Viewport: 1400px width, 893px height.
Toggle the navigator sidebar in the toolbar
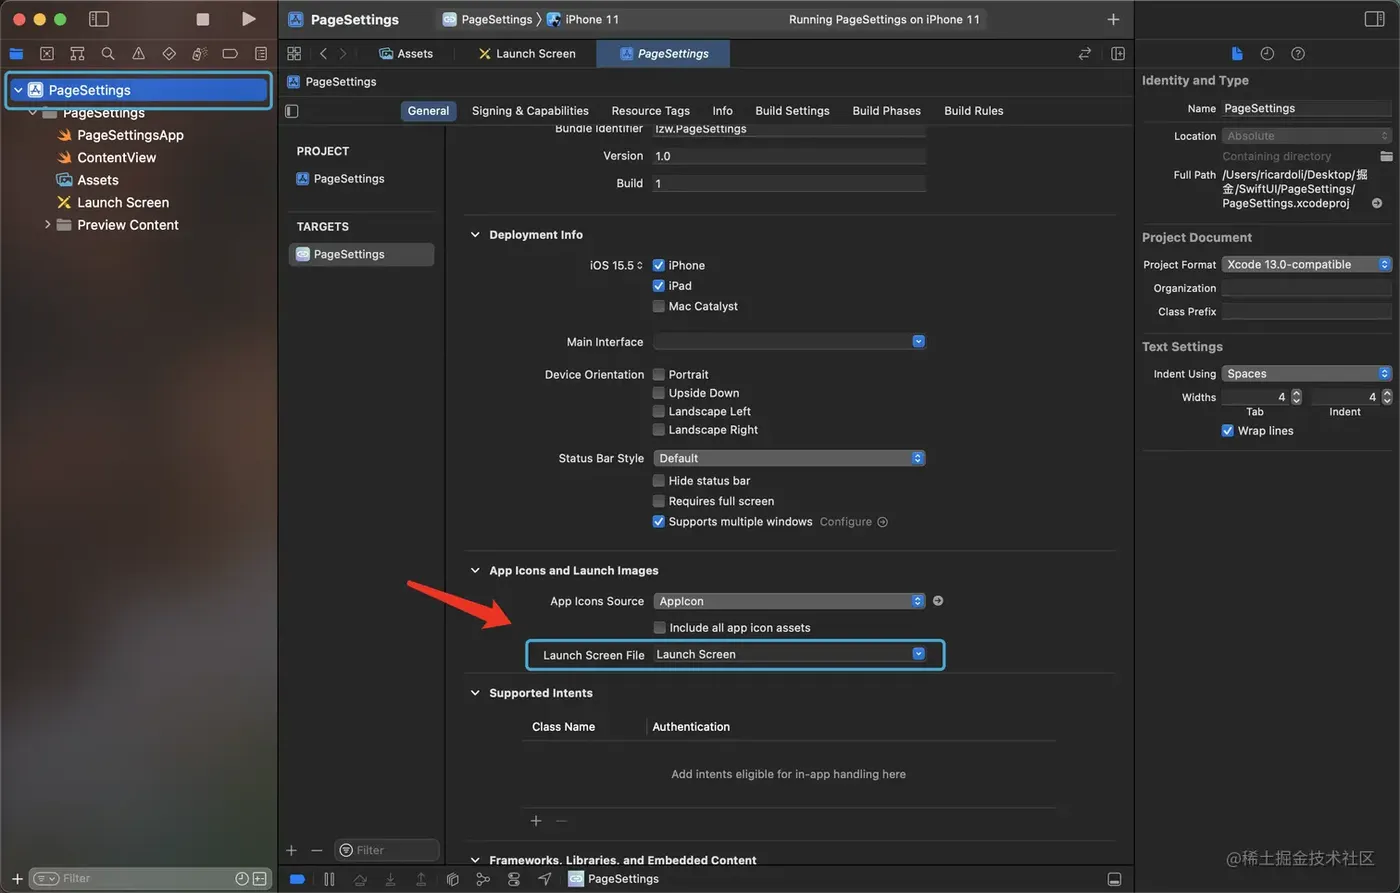tap(99, 19)
